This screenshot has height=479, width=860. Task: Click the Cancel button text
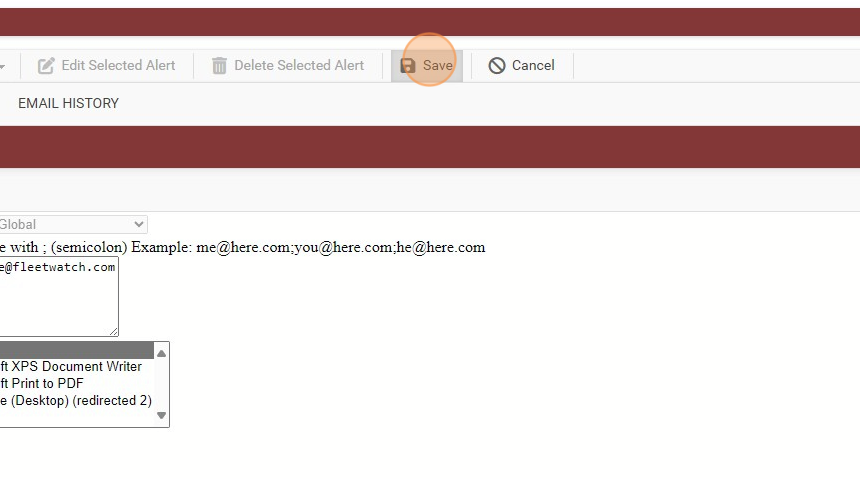(x=533, y=65)
